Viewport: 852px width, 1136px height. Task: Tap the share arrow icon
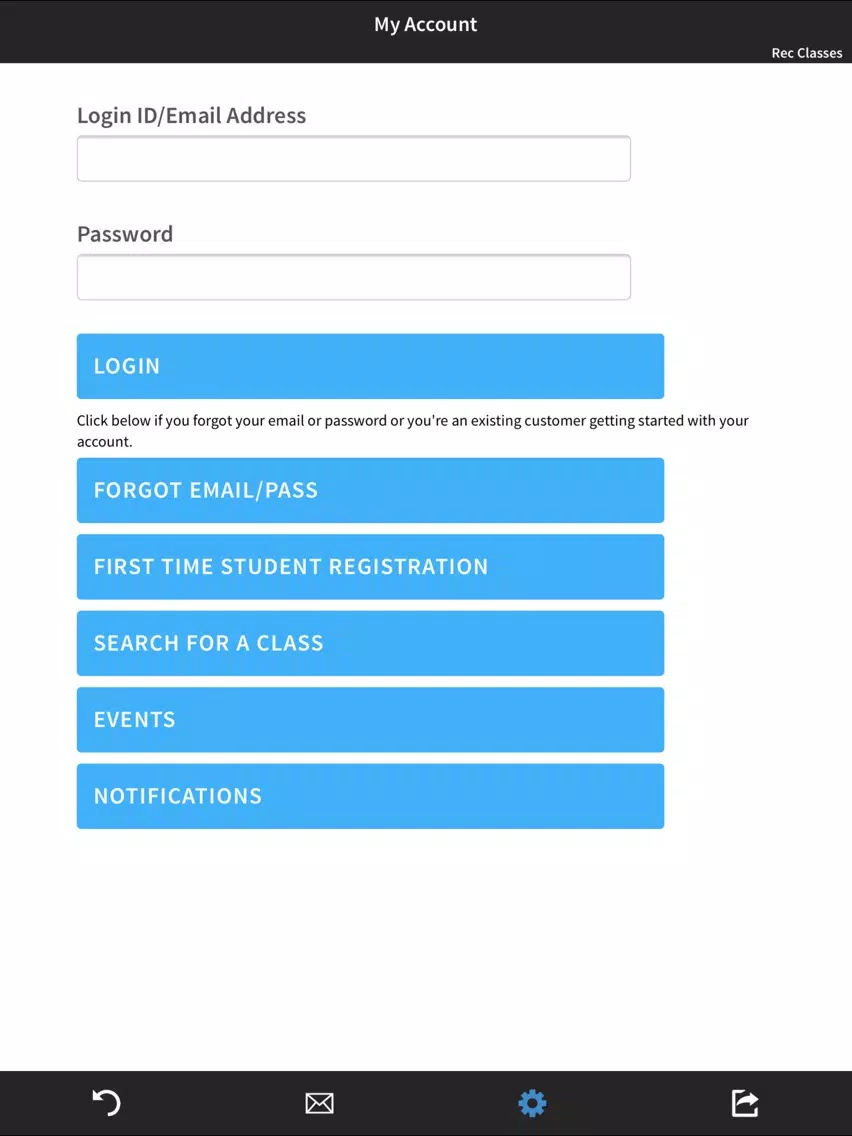pyautogui.click(x=745, y=1103)
